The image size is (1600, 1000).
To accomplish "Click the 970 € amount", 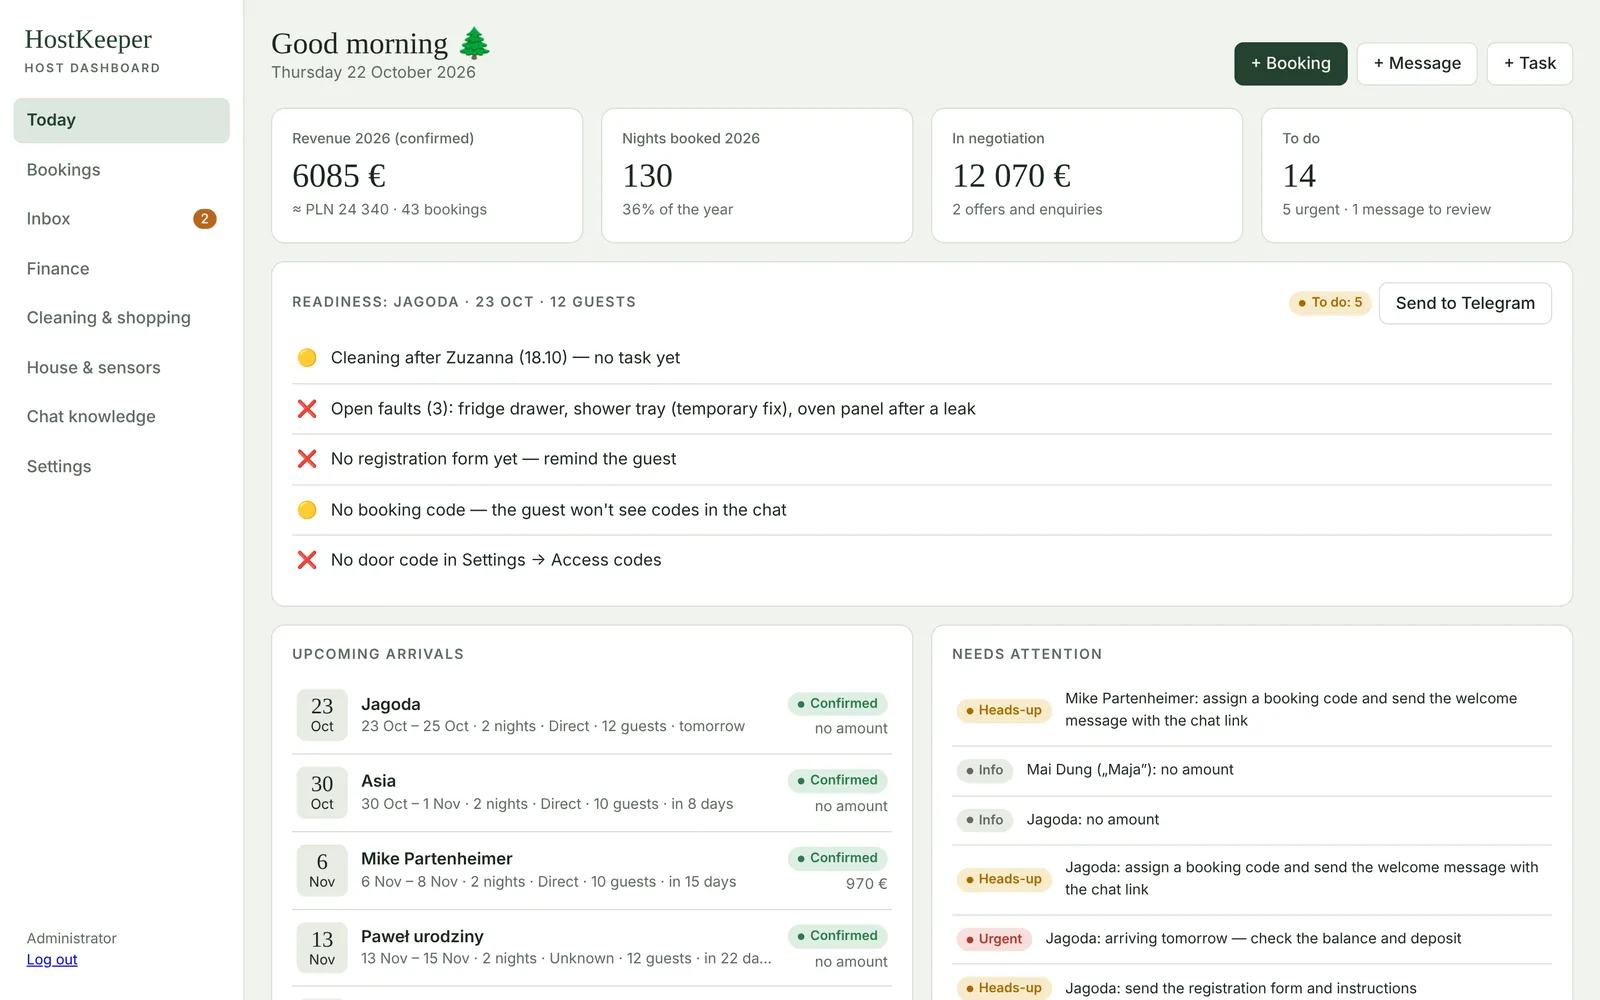I will [866, 884].
